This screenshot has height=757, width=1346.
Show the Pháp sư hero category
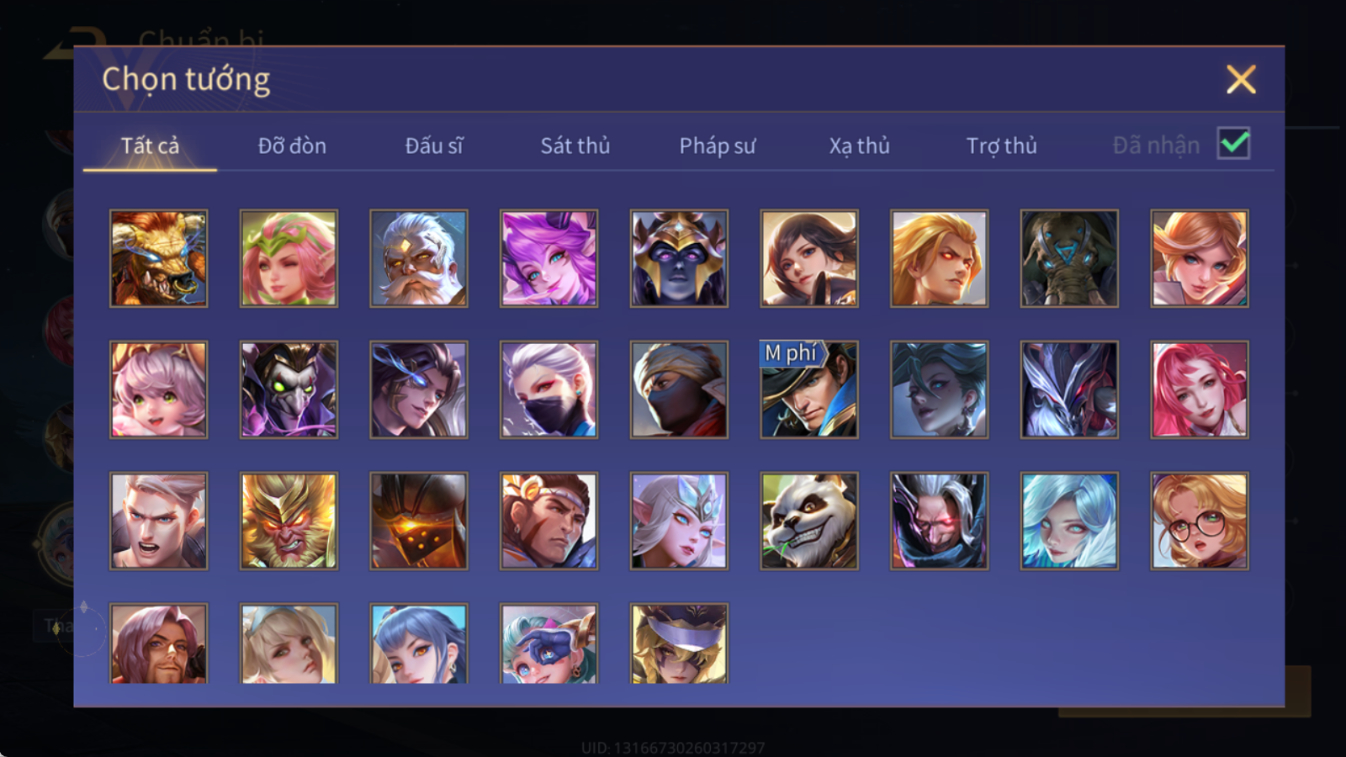pos(717,146)
